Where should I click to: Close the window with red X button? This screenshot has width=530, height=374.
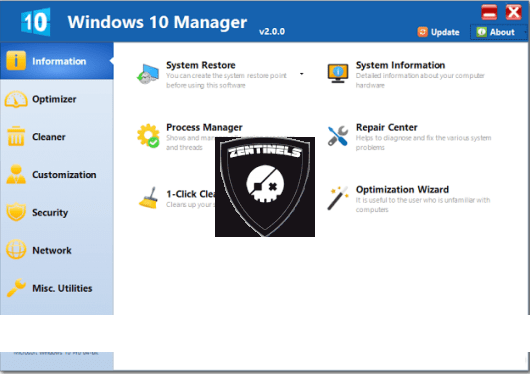(513, 13)
